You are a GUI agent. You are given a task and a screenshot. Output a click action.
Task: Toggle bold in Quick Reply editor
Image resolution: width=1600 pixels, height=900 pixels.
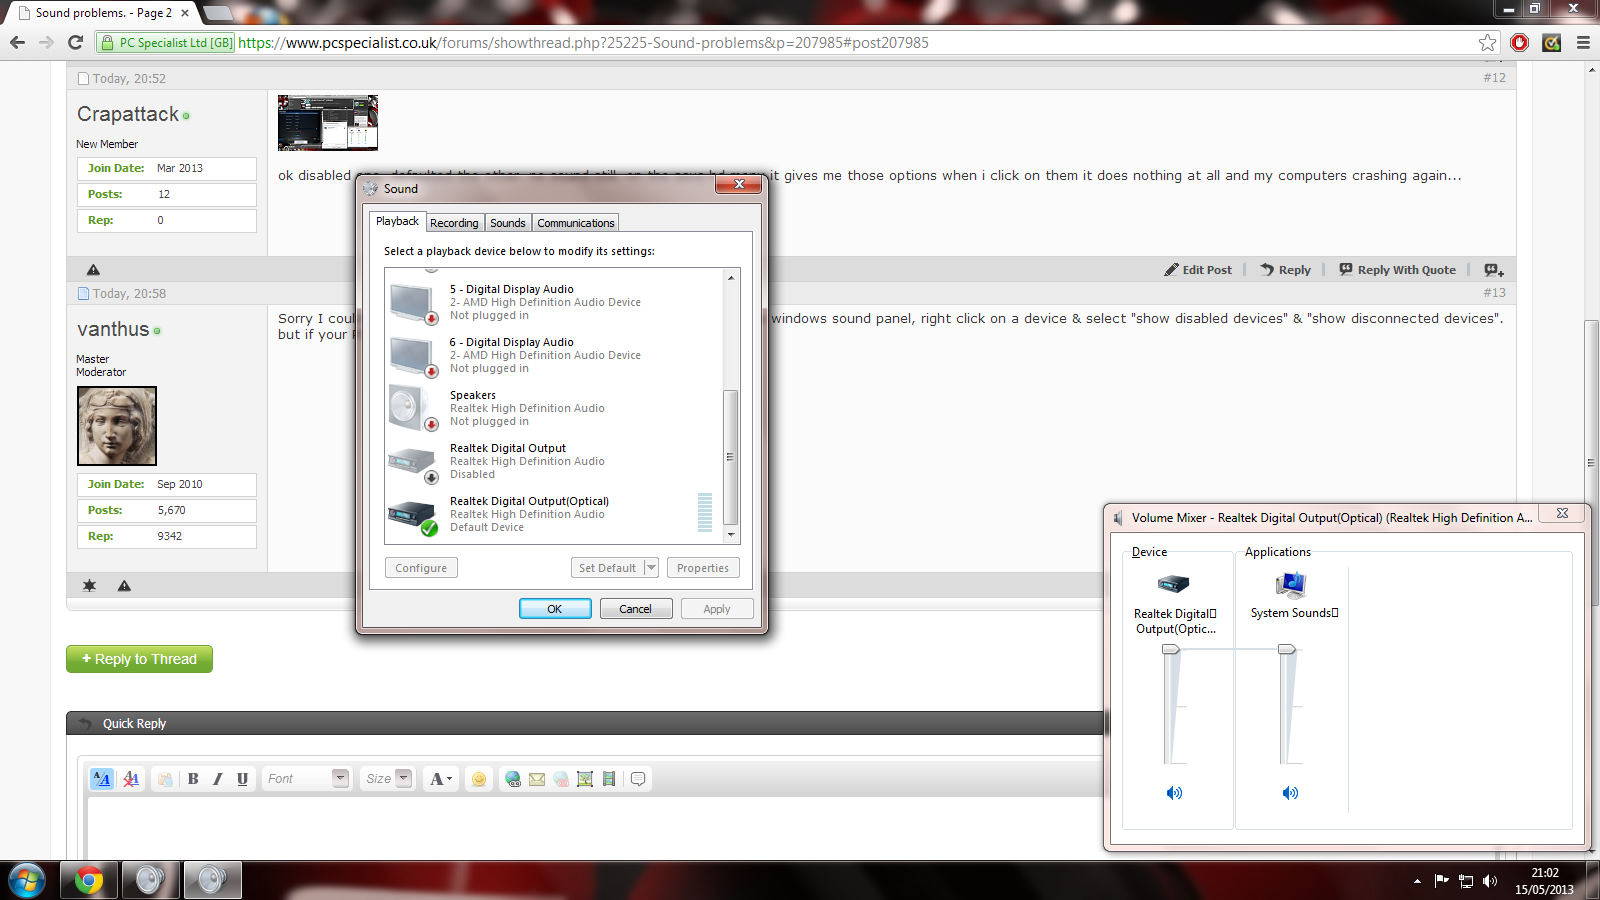[x=193, y=779]
